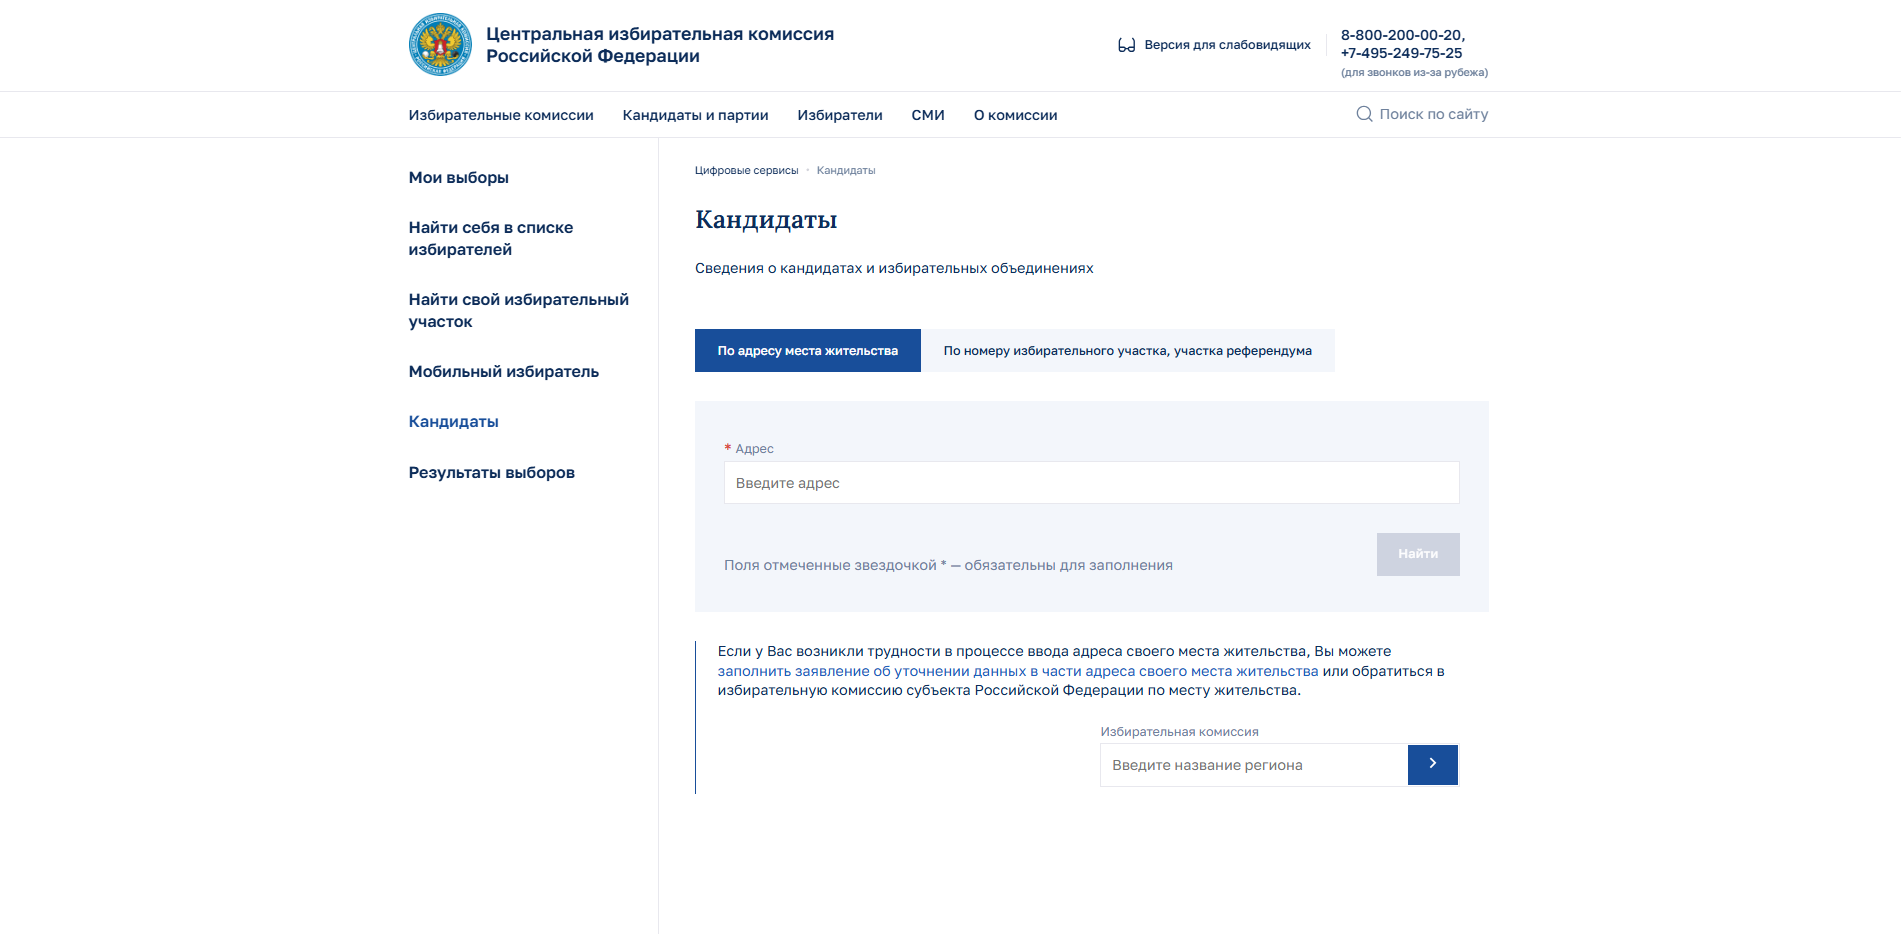Open Результаты выборов sidebar link
This screenshot has width=1901, height=934.
tap(491, 472)
